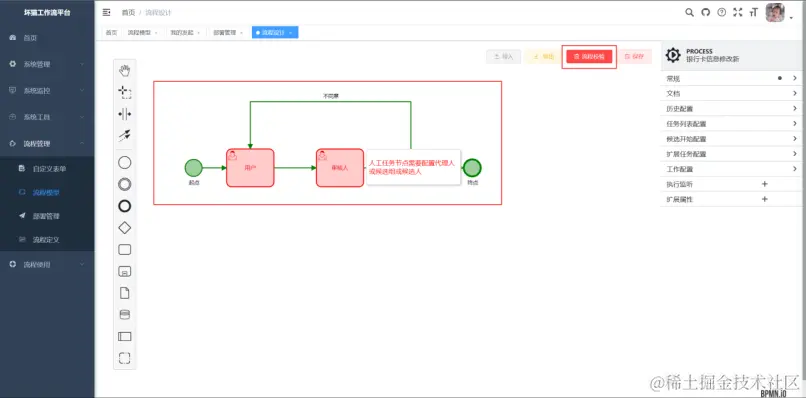Create a group from palette
The image size is (806, 398).
[124, 358]
